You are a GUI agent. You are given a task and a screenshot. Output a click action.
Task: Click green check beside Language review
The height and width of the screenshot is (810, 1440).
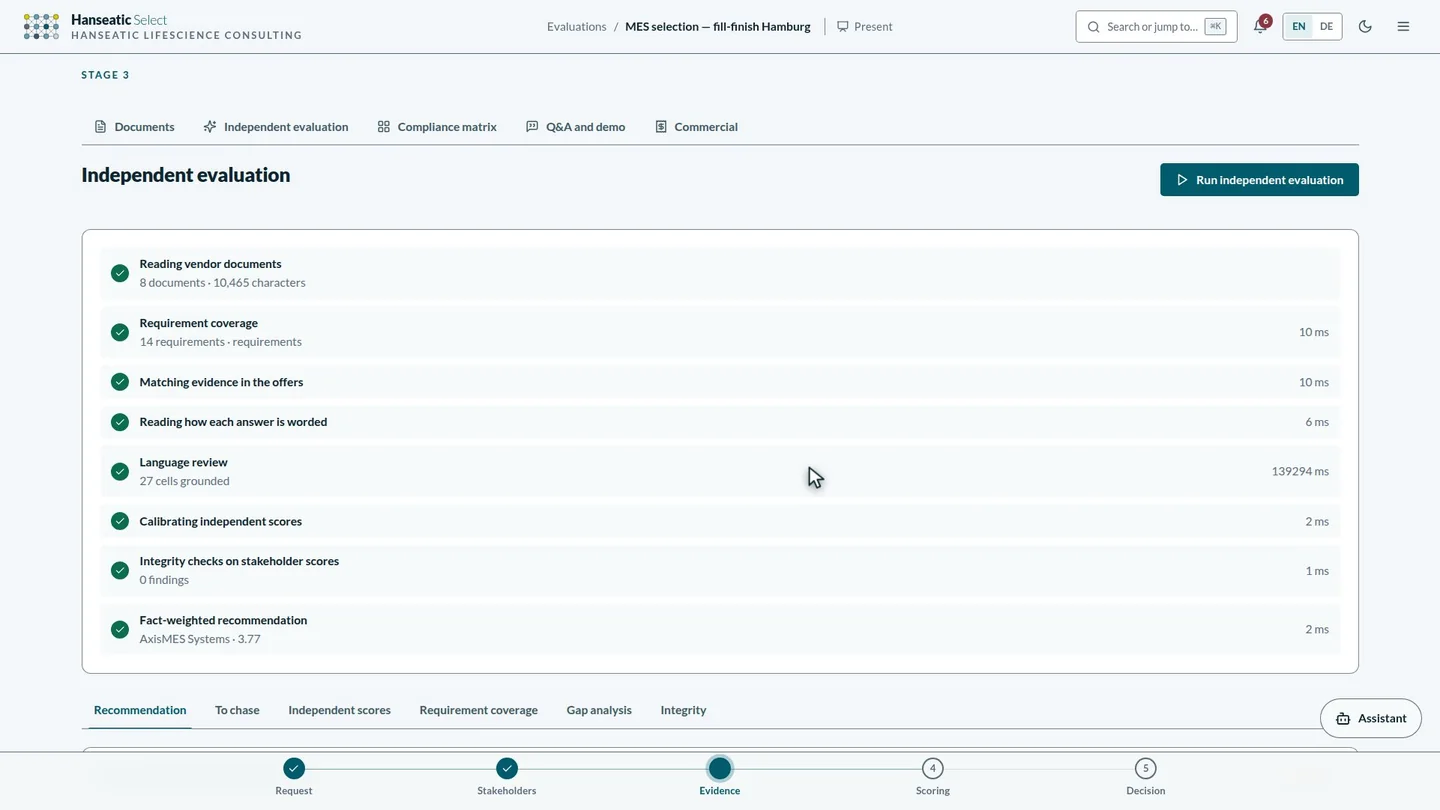coord(120,471)
